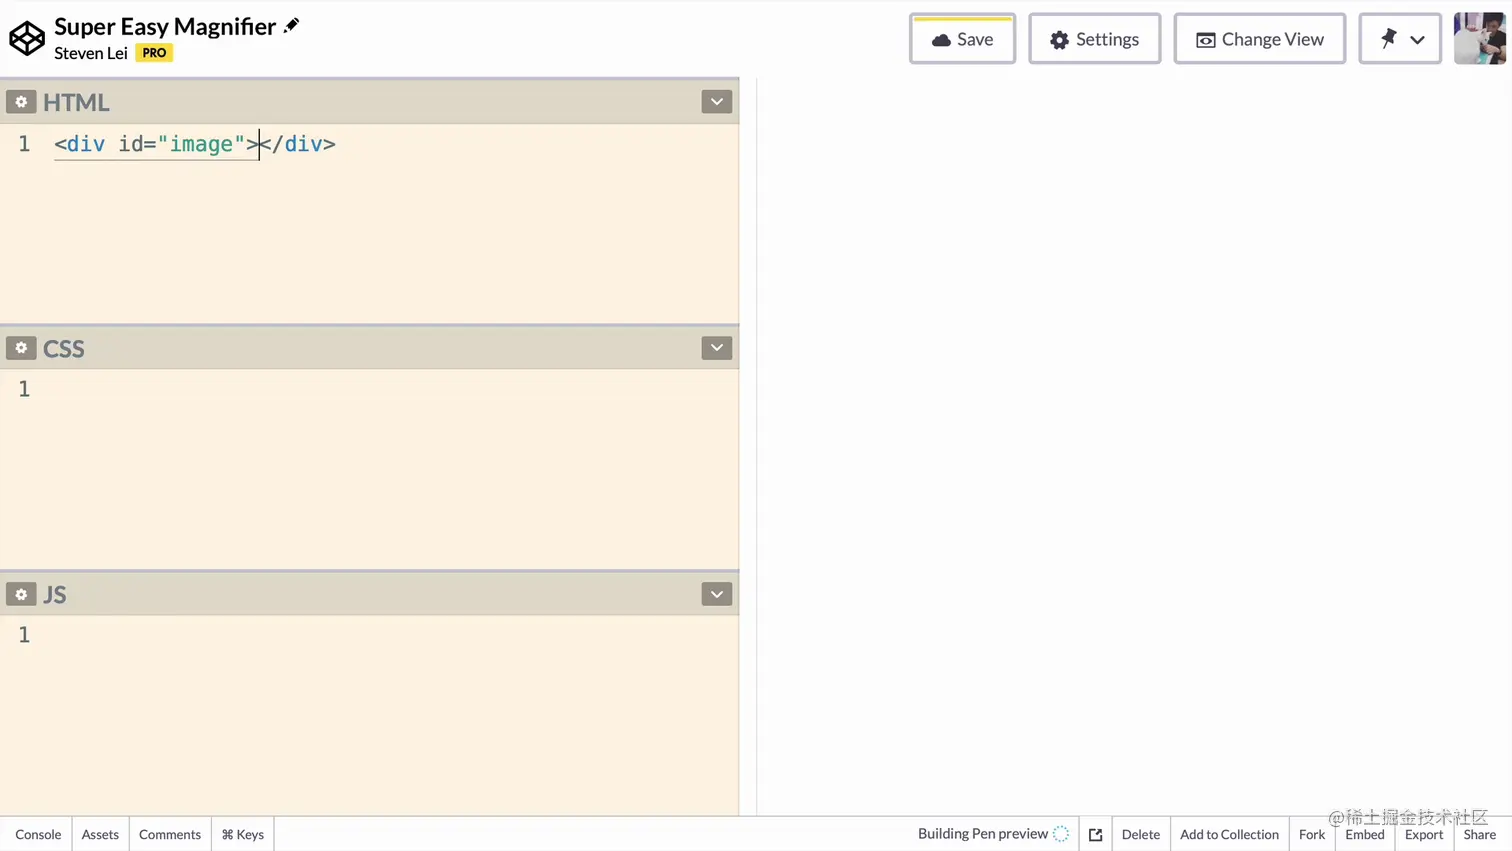Click the Change View button

(1259, 39)
